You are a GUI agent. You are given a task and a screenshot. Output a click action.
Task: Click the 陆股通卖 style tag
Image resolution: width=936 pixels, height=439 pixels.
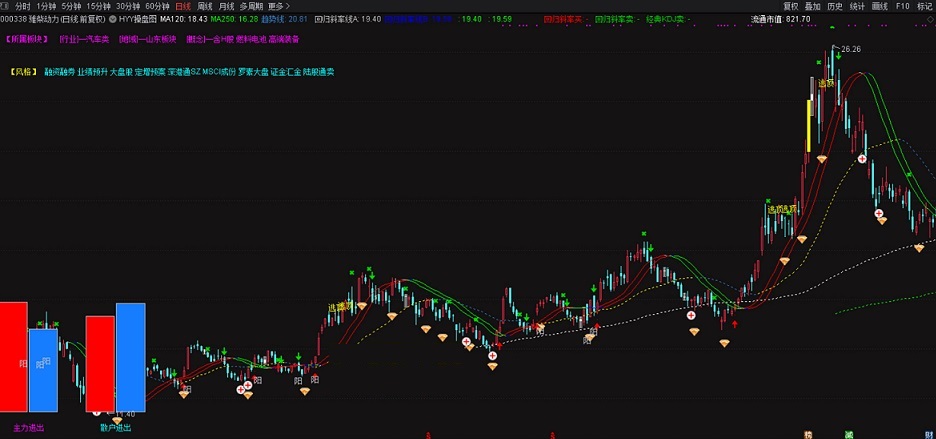(x=319, y=72)
